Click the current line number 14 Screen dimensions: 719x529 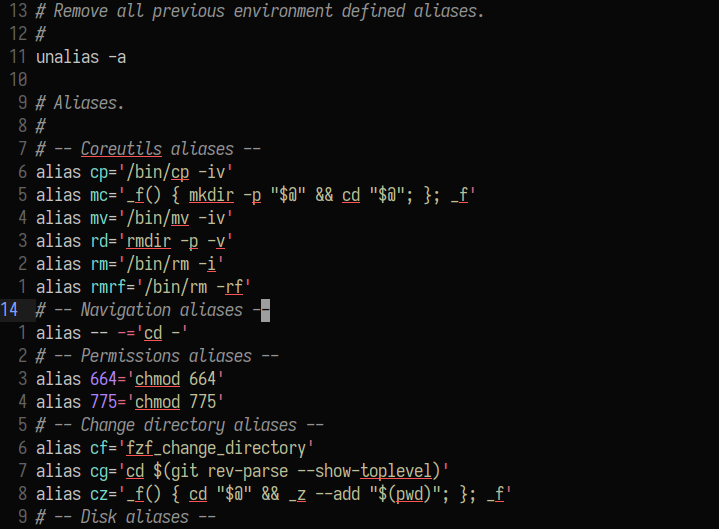tap(9, 310)
